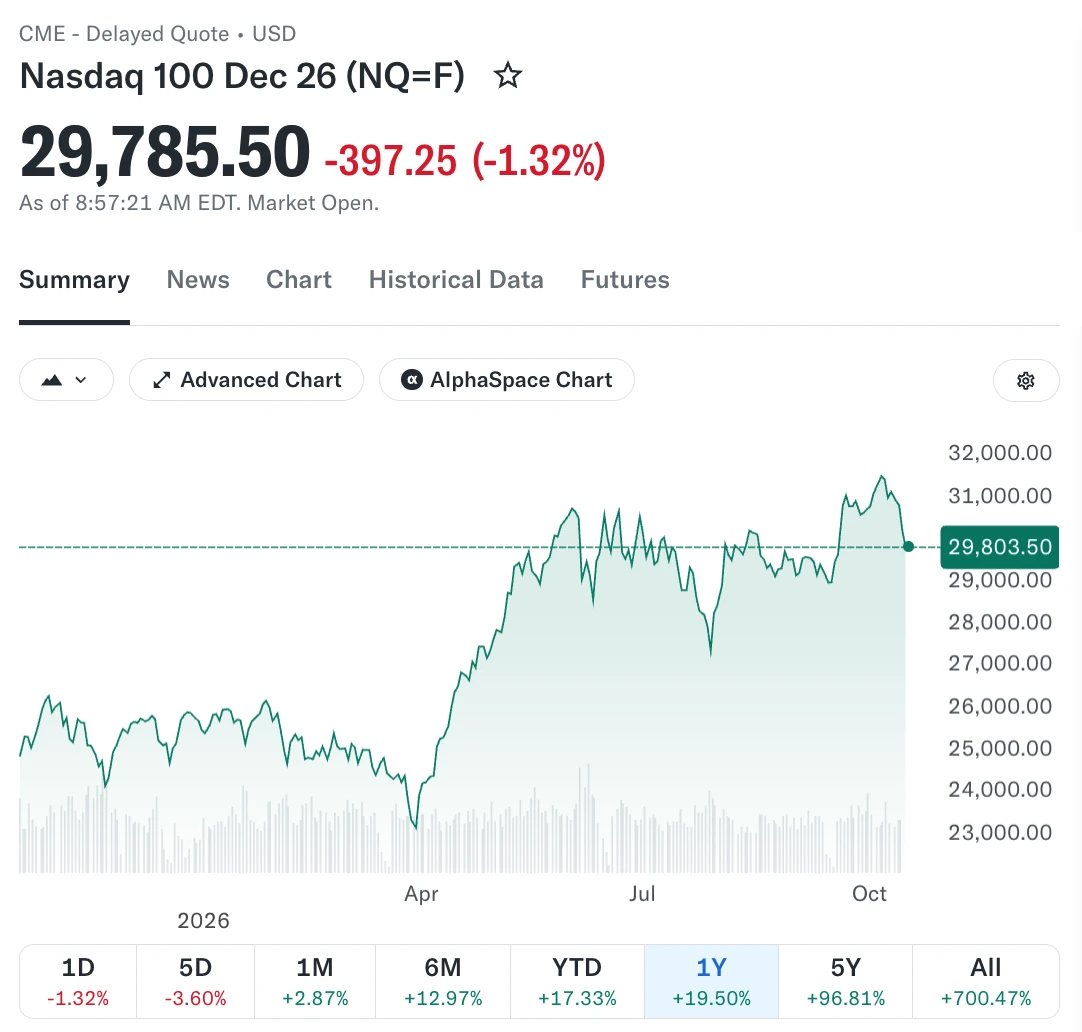Select the YTD range
The image size is (1082, 1032).
(x=577, y=982)
